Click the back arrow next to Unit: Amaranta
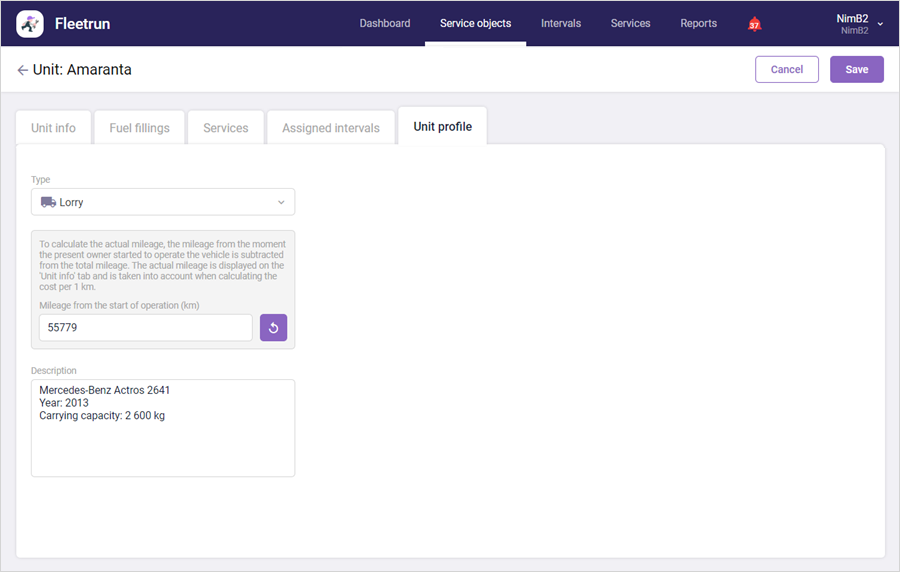The height and width of the screenshot is (572, 900). tap(22, 70)
